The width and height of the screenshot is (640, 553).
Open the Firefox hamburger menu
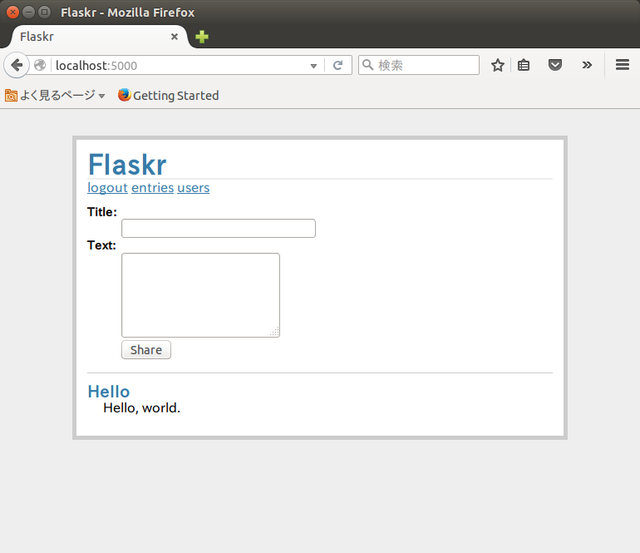click(622, 65)
